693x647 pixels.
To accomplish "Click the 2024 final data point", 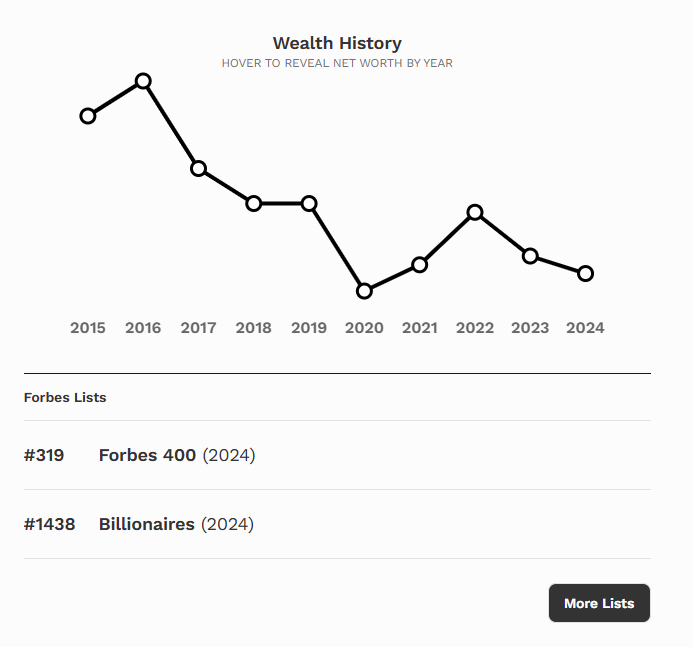I will pos(586,273).
